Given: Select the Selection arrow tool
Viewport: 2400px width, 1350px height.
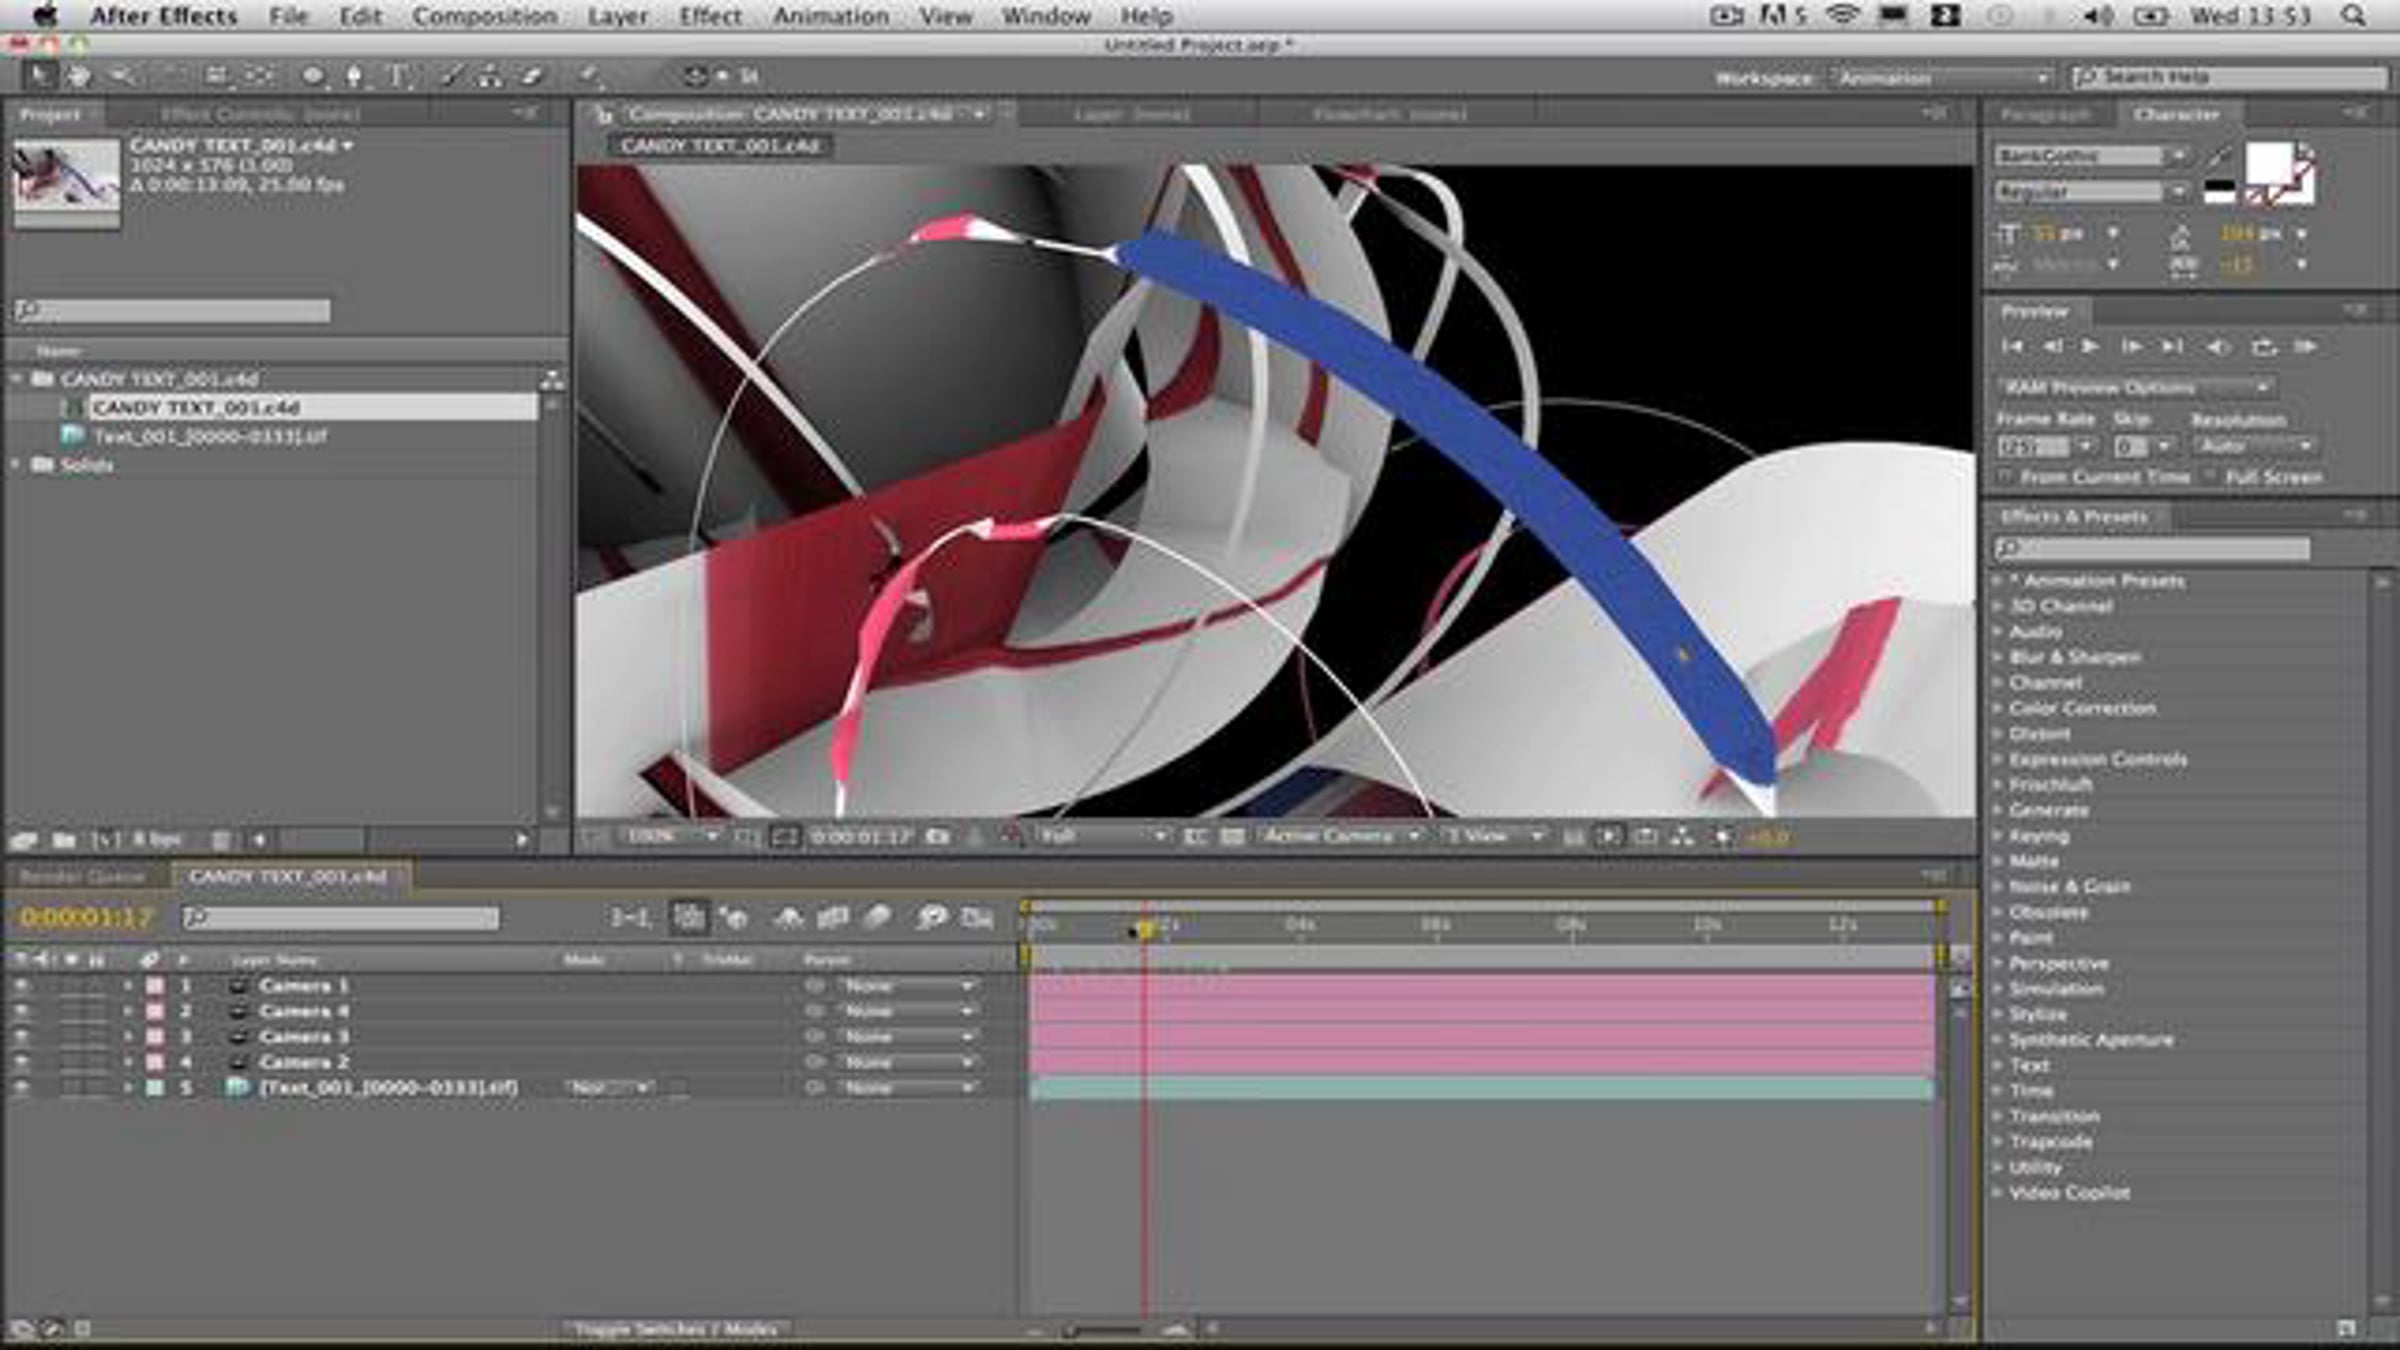Looking at the screenshot, I should point(39,75).
